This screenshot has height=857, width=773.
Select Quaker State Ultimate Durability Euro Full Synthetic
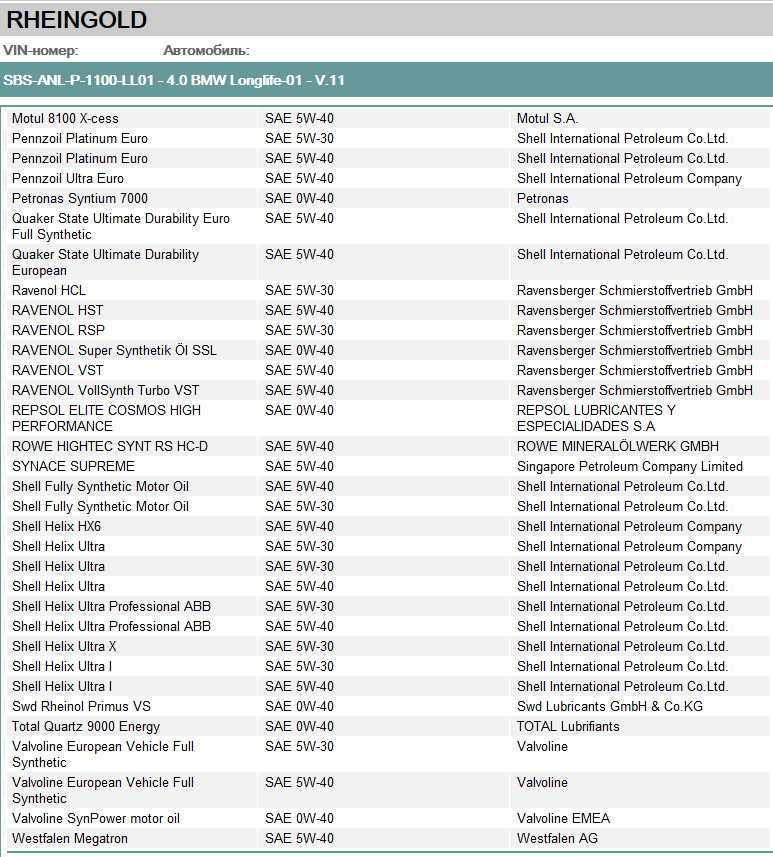point(121,226)
